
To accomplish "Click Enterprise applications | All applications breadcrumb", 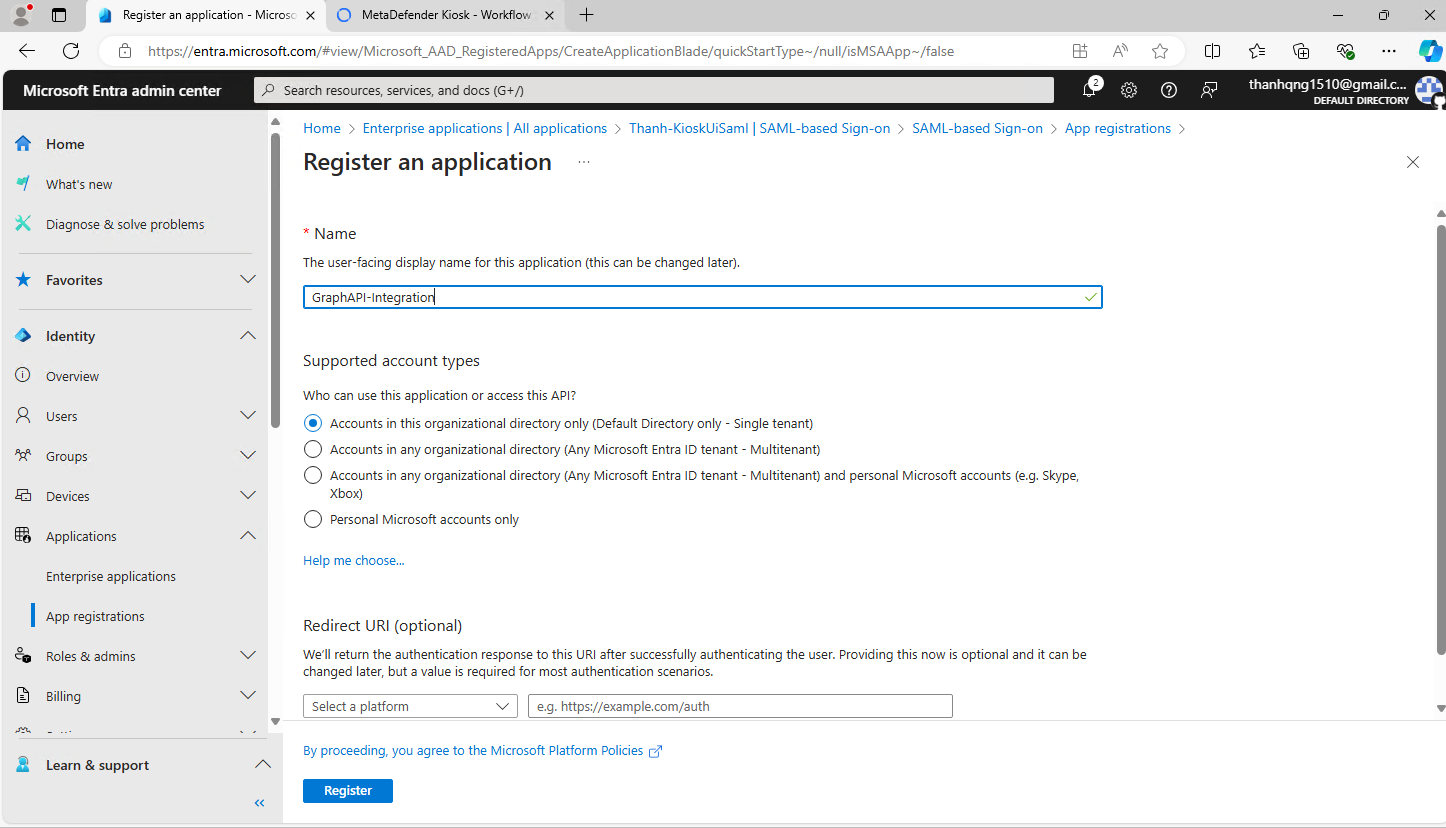I will pyautogui.click(x=485, y=128).
